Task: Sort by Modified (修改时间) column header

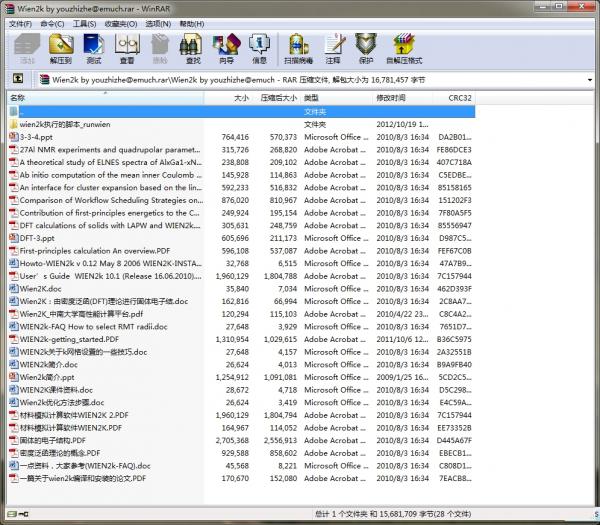Action: tap(403, 98)
